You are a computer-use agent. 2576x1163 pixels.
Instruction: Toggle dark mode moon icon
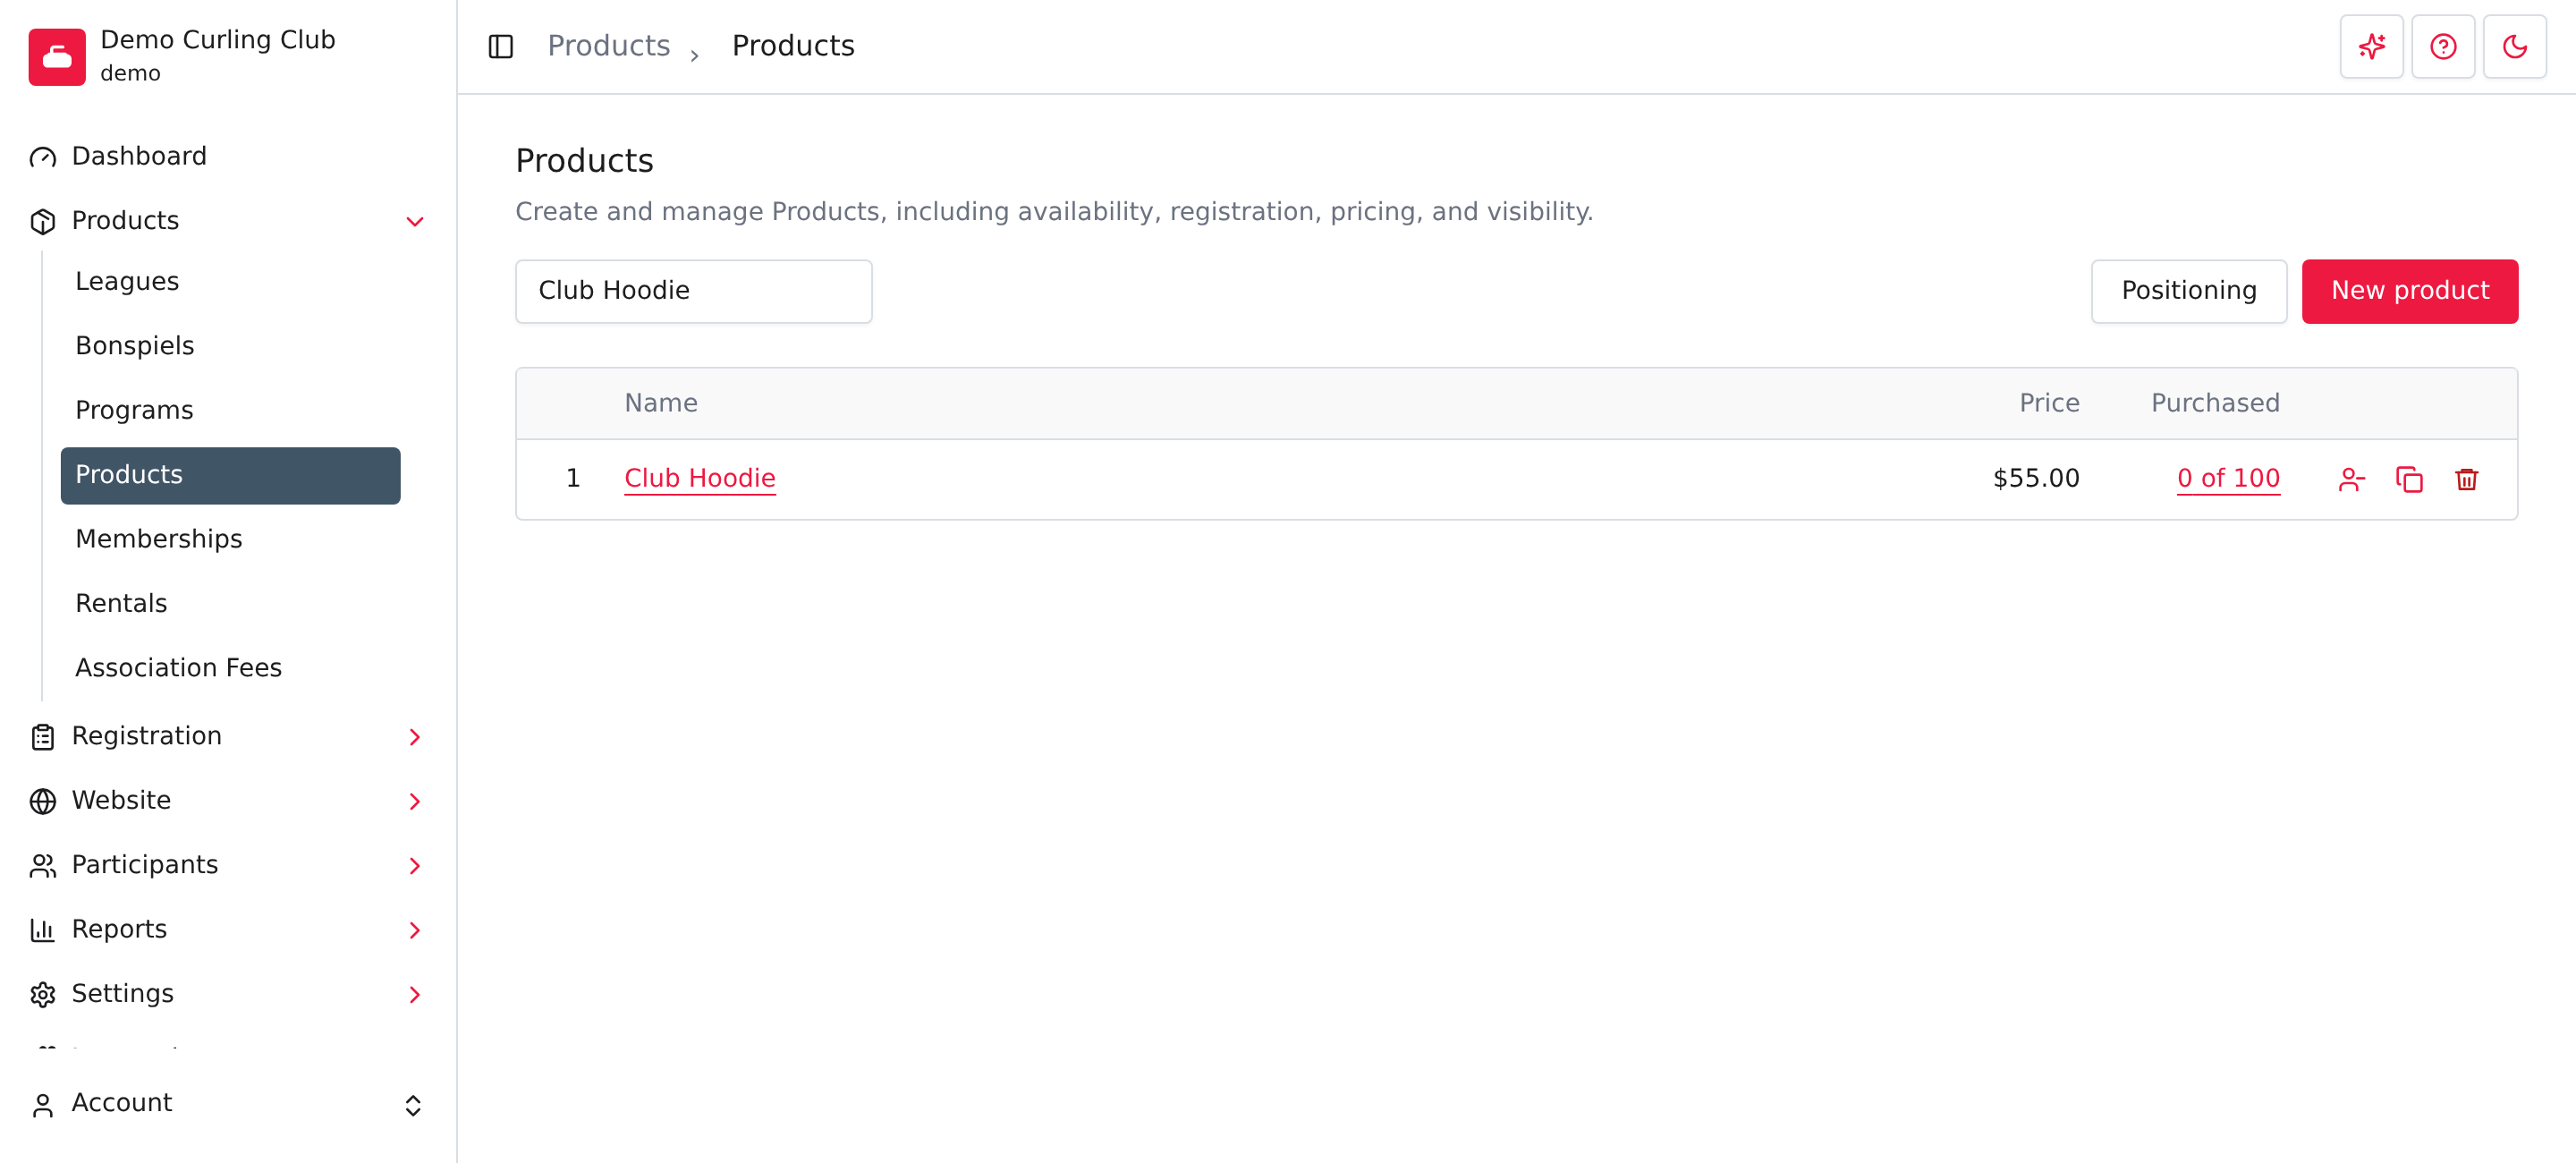pos(2514,47)
